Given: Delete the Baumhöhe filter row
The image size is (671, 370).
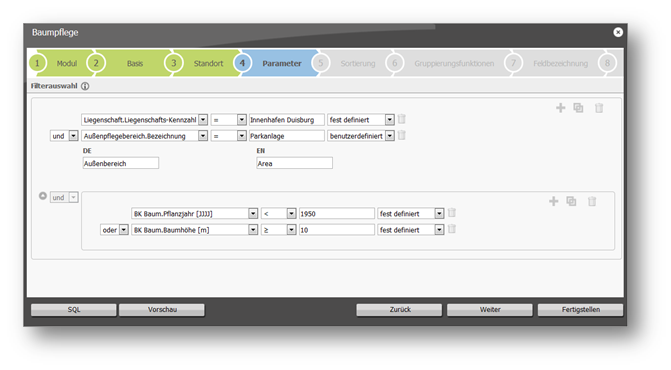Looking at the screenshot, I should tap(451, 229).
